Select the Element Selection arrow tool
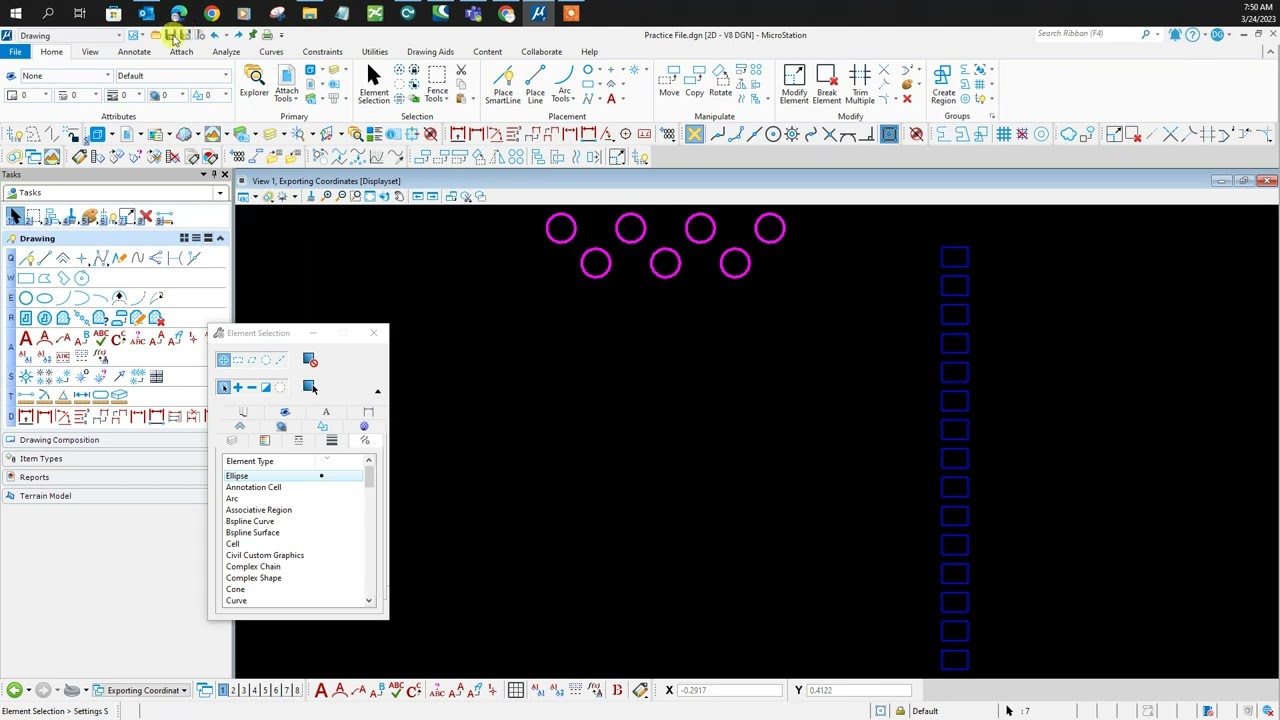Image resolution: width=1280 pixels, height=720 pixels. [x=373, y=84]
